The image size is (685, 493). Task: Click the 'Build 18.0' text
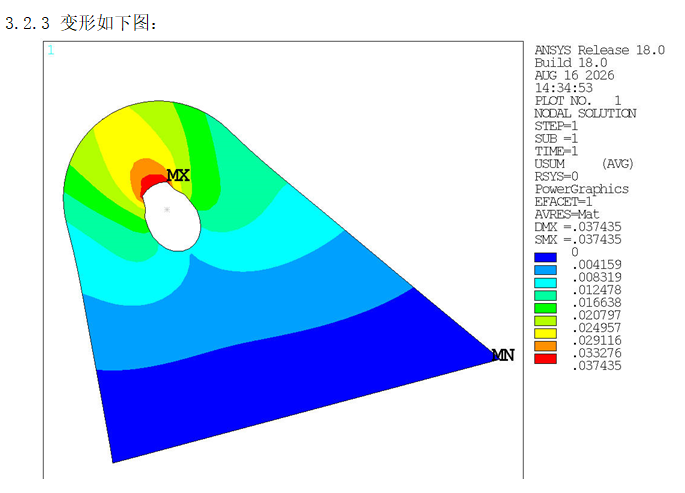[571, 62]
